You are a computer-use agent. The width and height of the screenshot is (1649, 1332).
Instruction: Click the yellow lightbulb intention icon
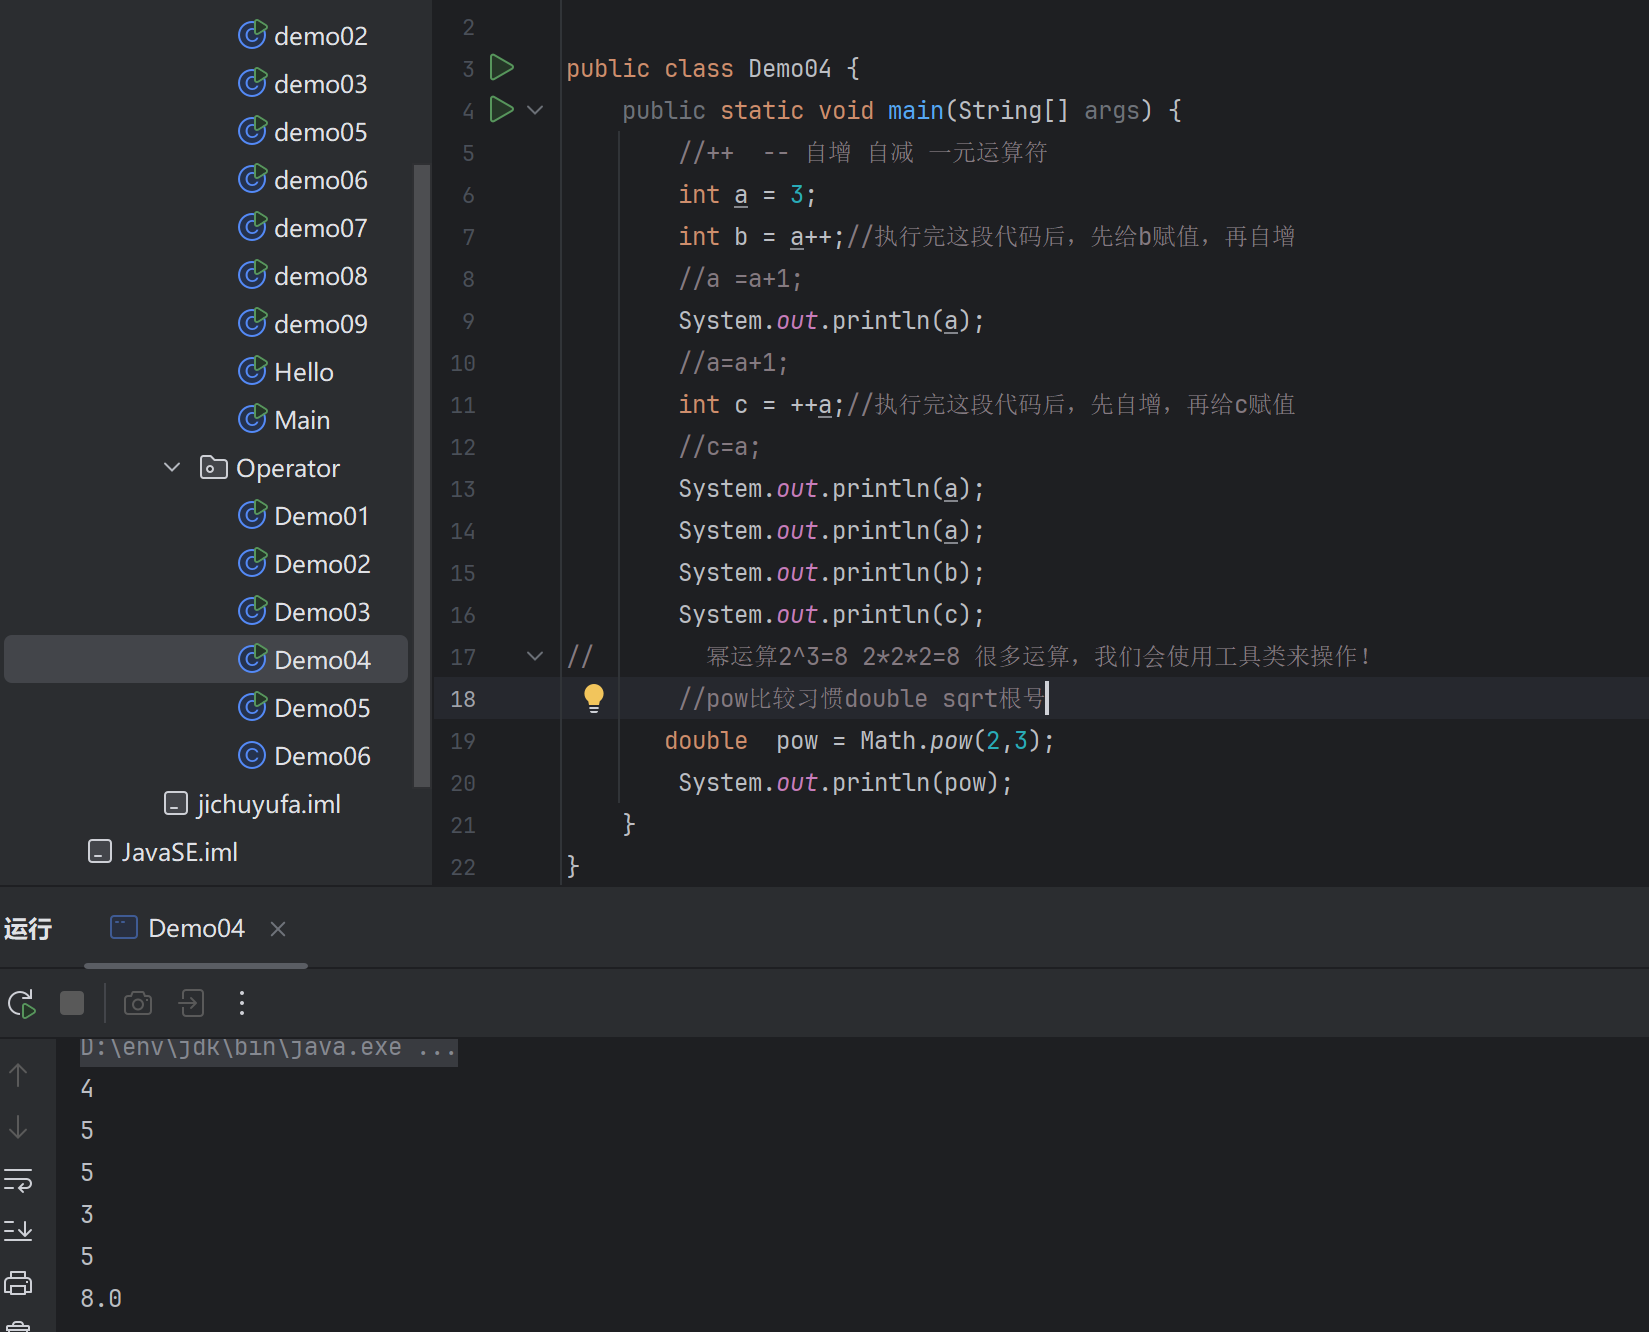point(593,698)
